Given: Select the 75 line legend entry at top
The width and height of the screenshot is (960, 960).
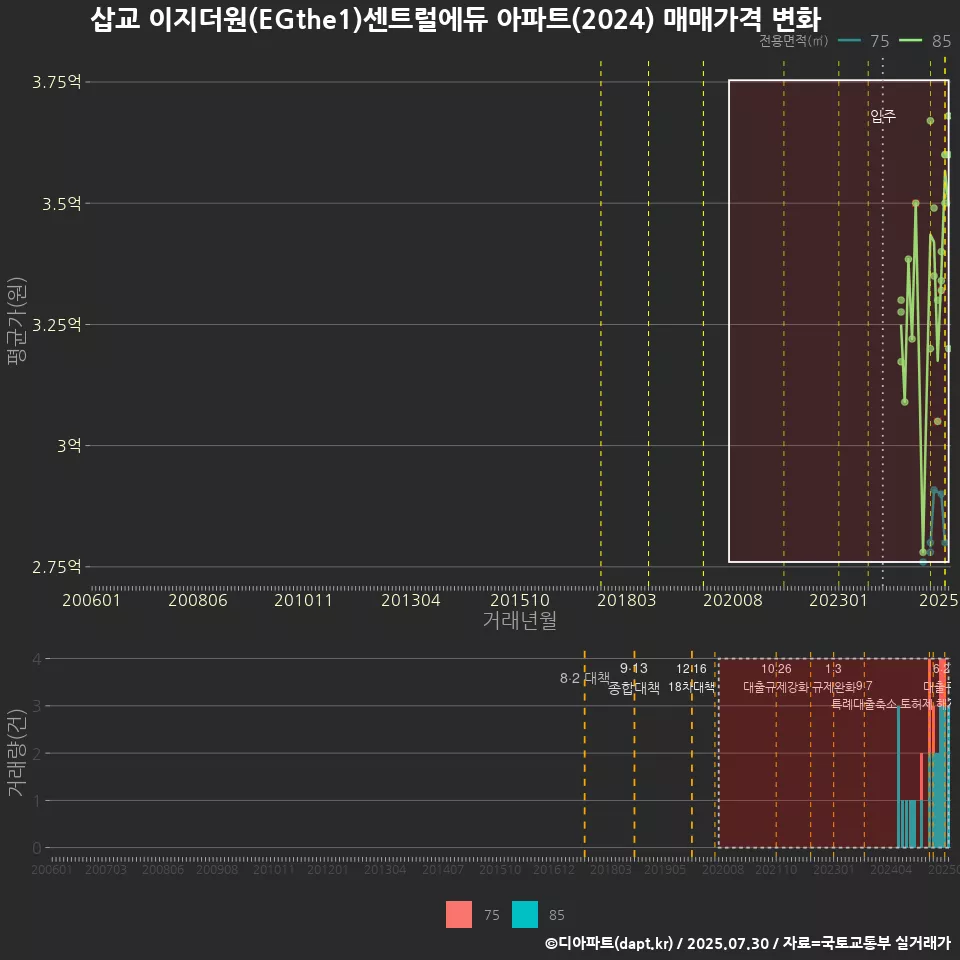Looking at the screenshot, I should pos(864,41).
